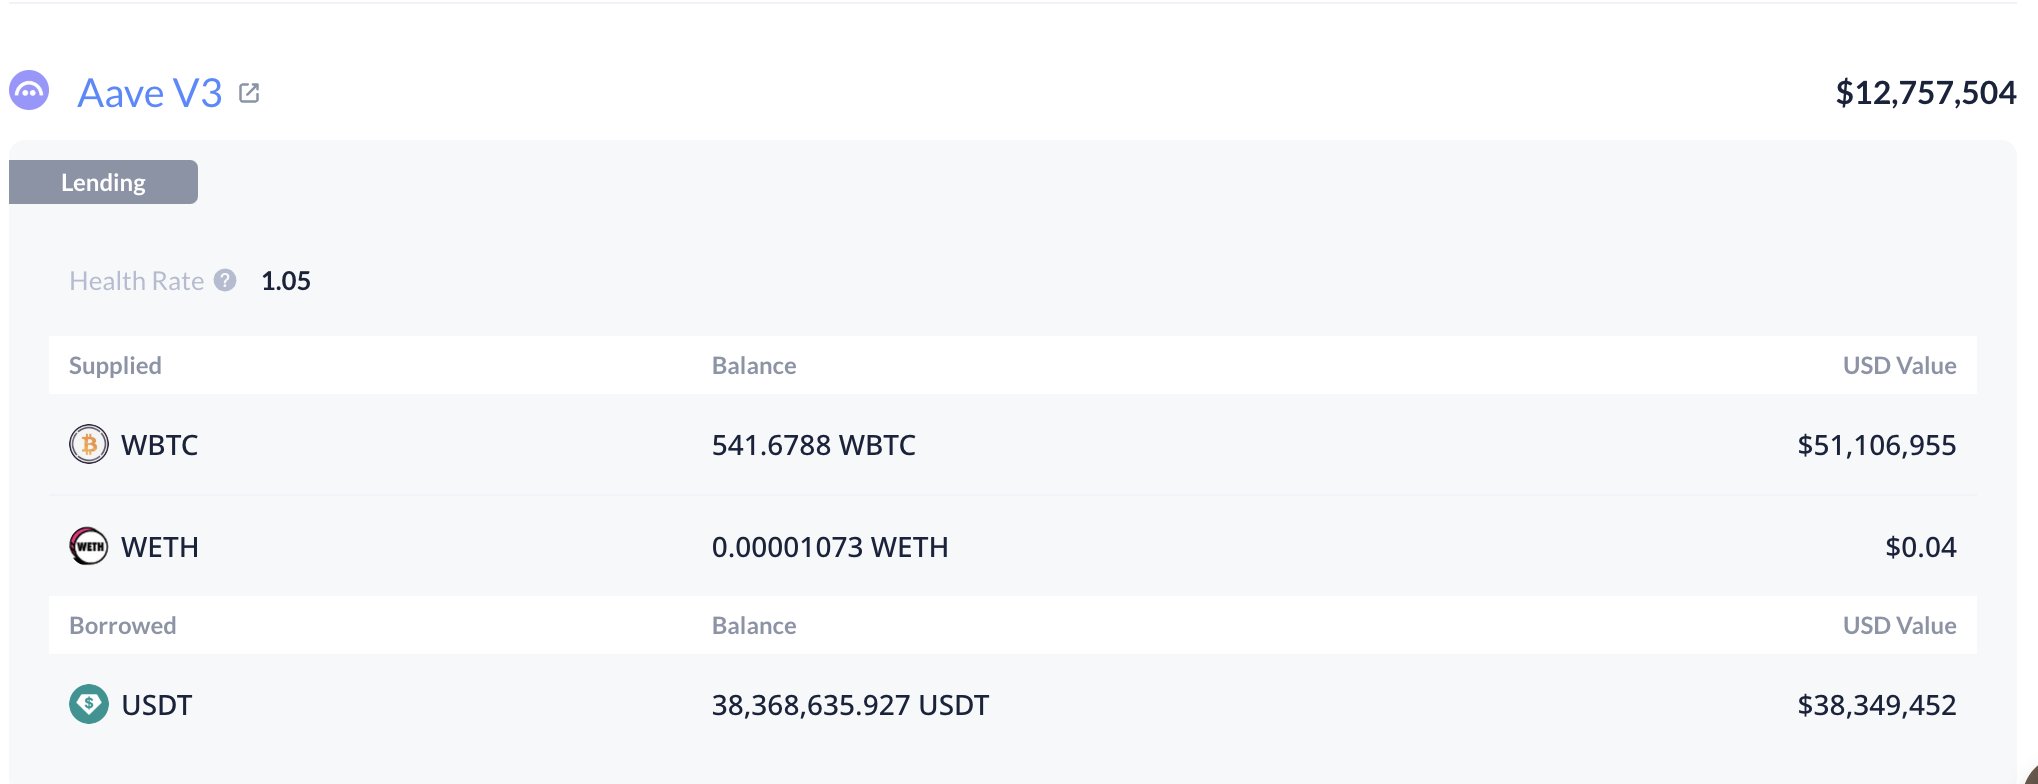Viewport: 2038px width, 784px height.
Task: Click the Health Rate help question mark
Action: tap(226, 281)
